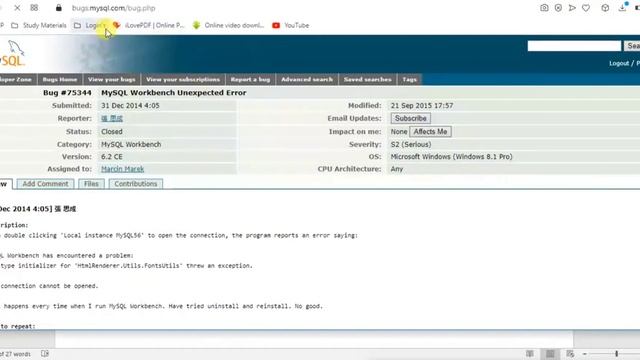Open View your bugs menu item

point(111,79)
